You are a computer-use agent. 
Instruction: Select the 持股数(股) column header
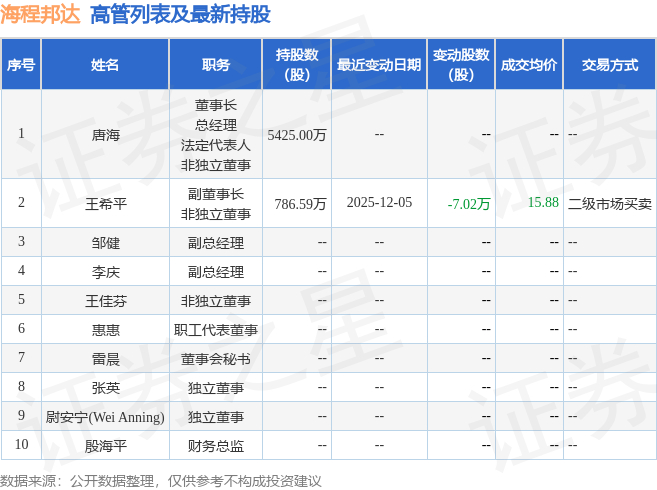(x=297, y=65)
